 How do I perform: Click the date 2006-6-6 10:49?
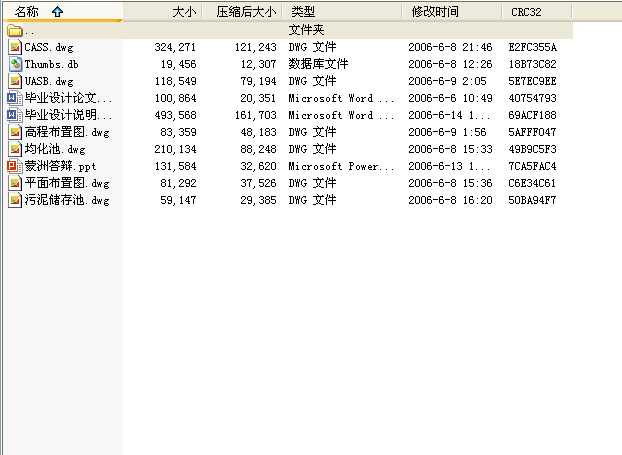450,98
